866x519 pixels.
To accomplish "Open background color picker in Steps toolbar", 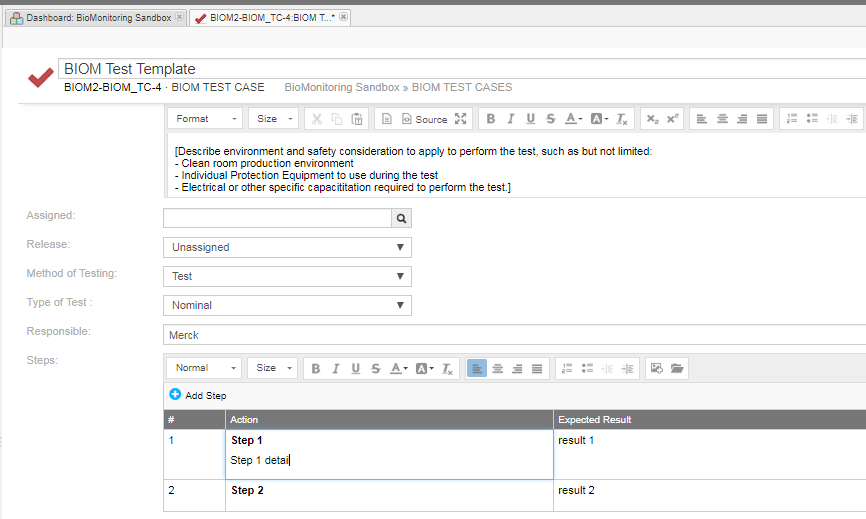I will [424, 368].
